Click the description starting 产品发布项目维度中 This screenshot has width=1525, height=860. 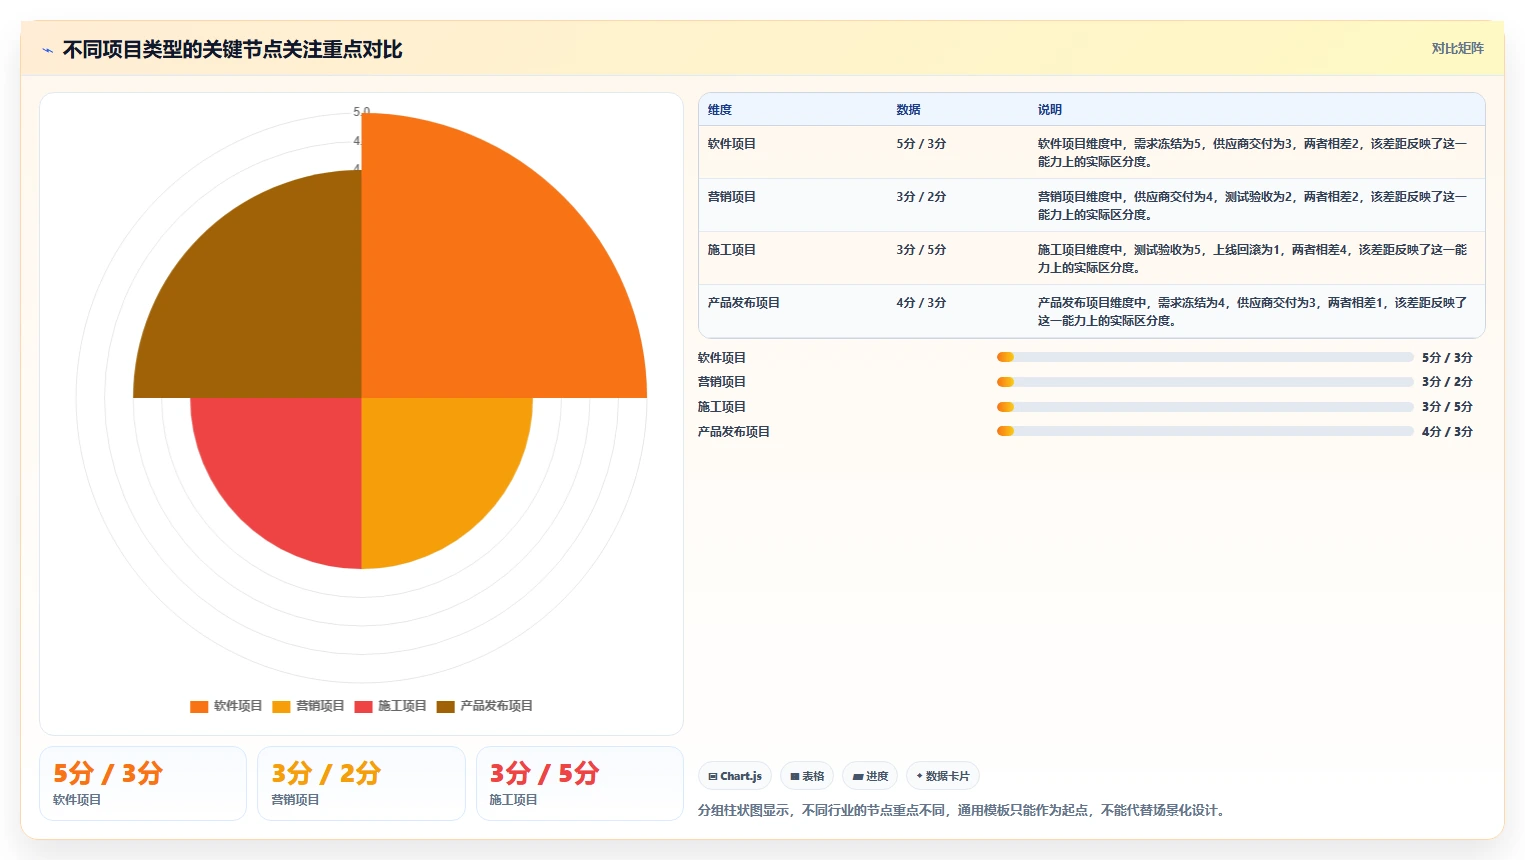(1252, 312)
